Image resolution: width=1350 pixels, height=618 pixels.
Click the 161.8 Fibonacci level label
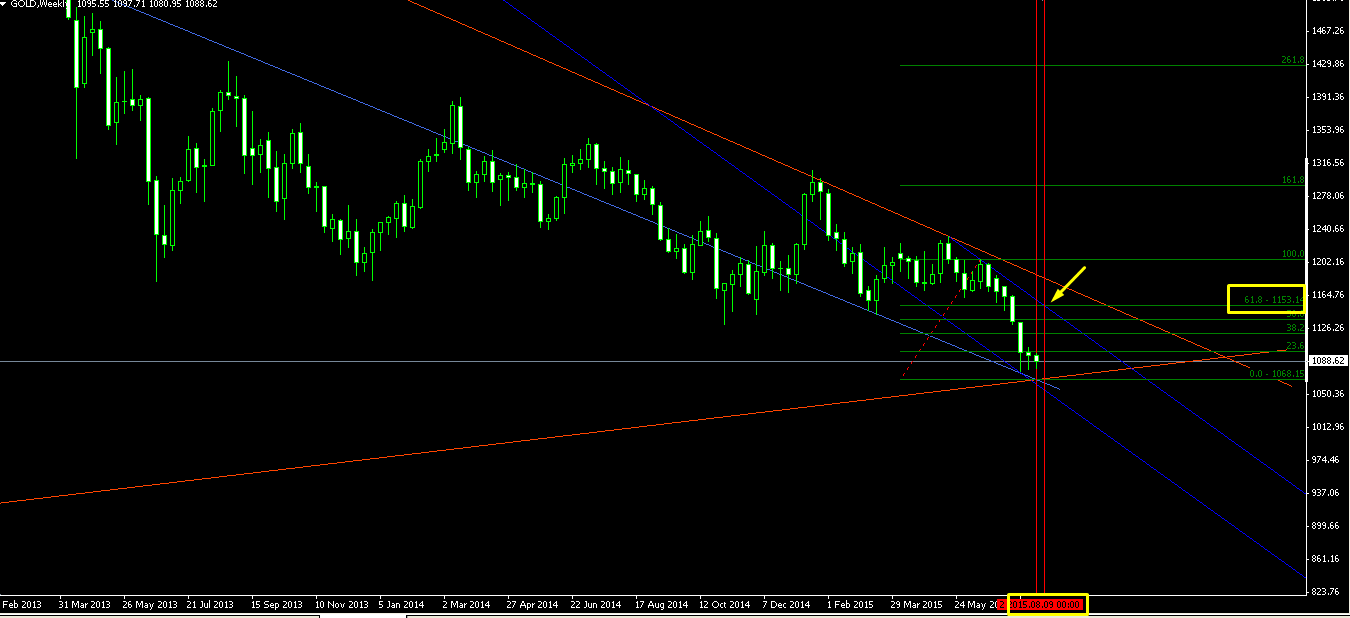click(1292, 180)
